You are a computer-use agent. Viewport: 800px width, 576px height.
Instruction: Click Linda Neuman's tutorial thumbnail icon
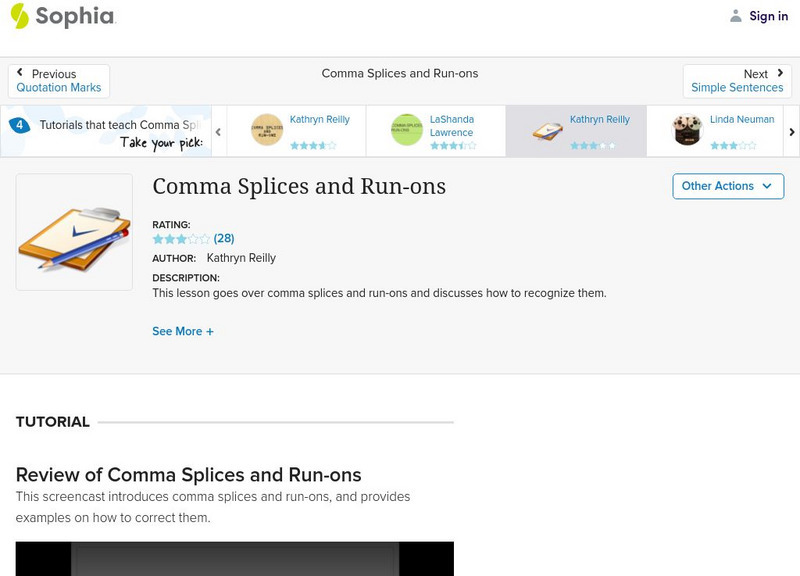pyautogui.click(x=686, y=129)
